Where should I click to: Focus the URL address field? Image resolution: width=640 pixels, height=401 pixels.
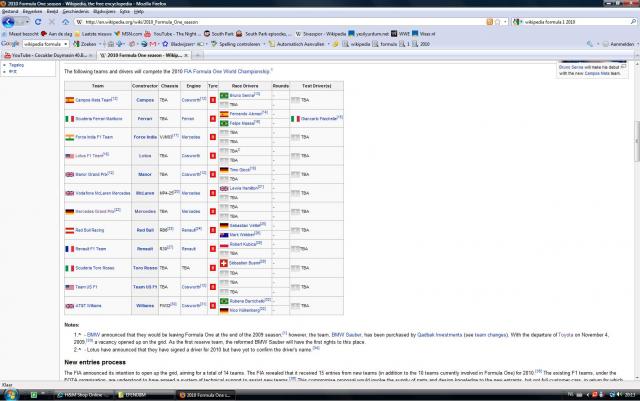tap(282, 22)
